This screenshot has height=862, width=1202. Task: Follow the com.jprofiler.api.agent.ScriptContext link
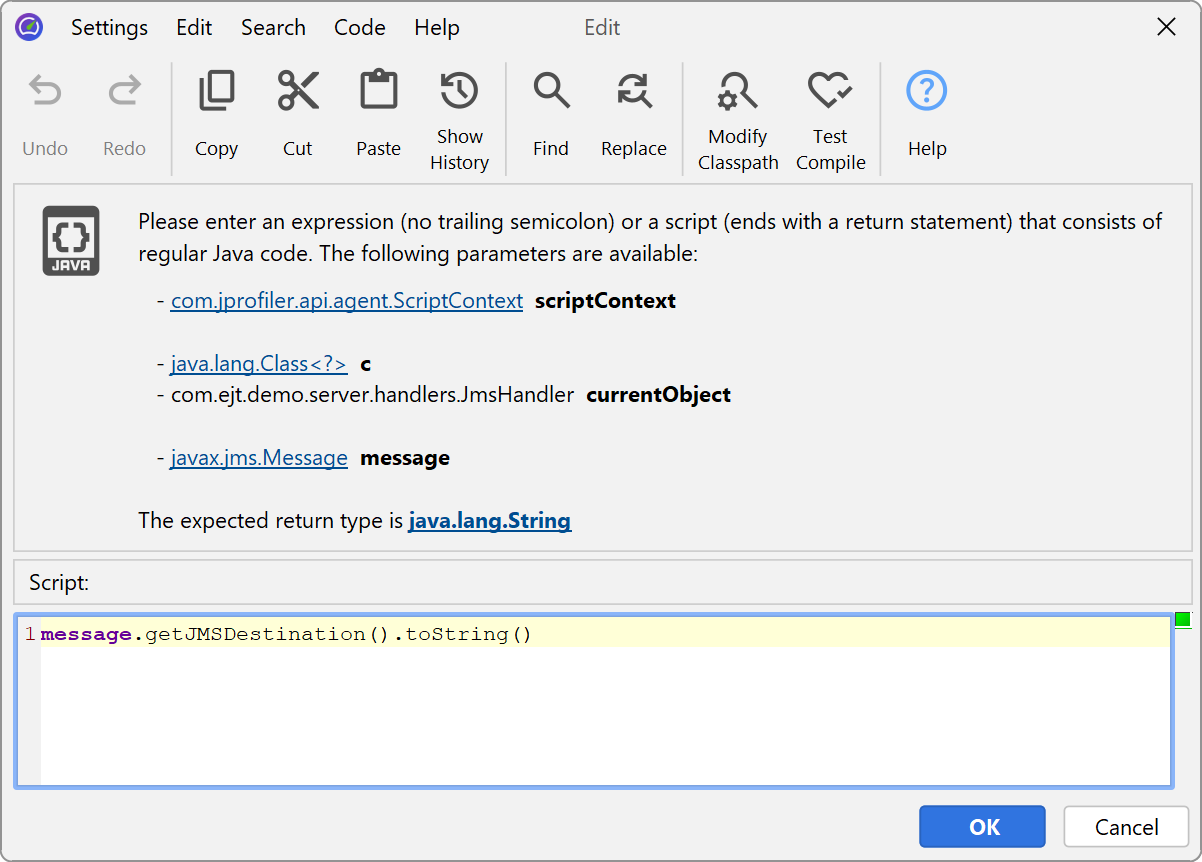(346, 301)
